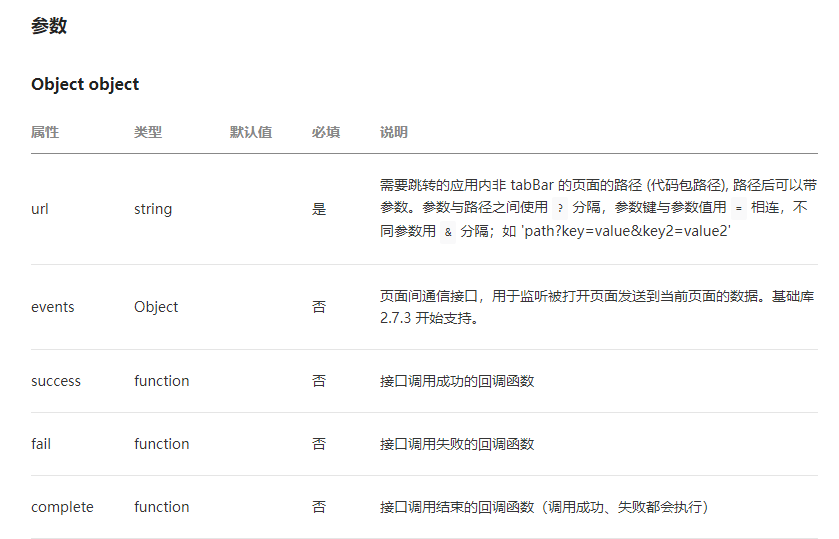Select the 'Object object' heading

[x=85, y=84]
